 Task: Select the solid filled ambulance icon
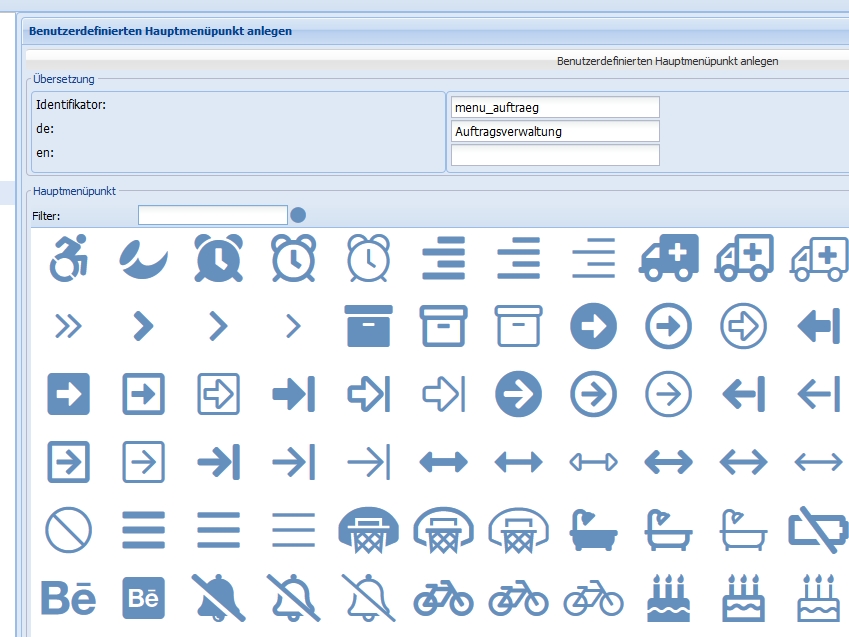pos(668,258)
